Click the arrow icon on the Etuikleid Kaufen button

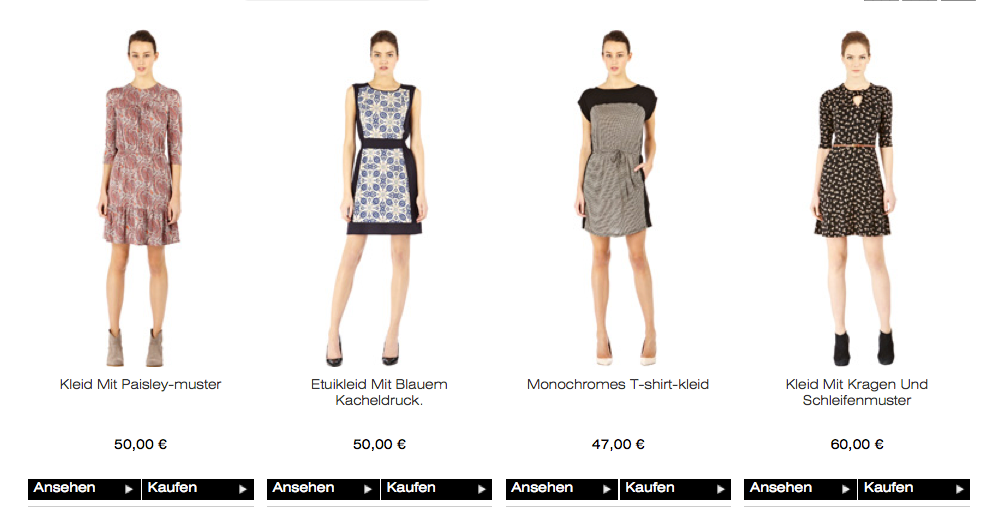(x=481, y=489)
